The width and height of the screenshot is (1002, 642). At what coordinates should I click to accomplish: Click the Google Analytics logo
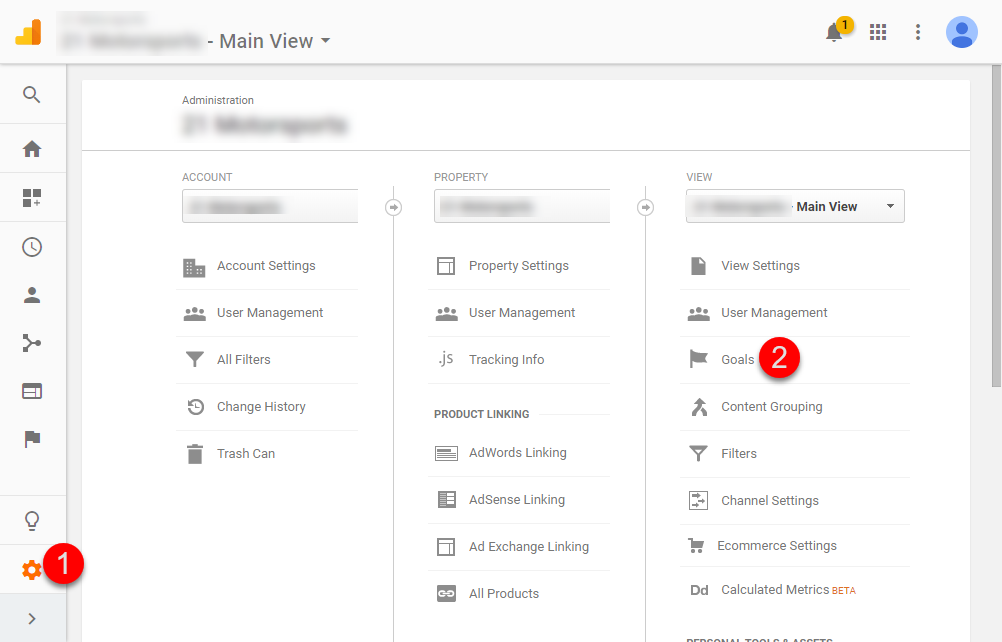[x=29, y=32]
